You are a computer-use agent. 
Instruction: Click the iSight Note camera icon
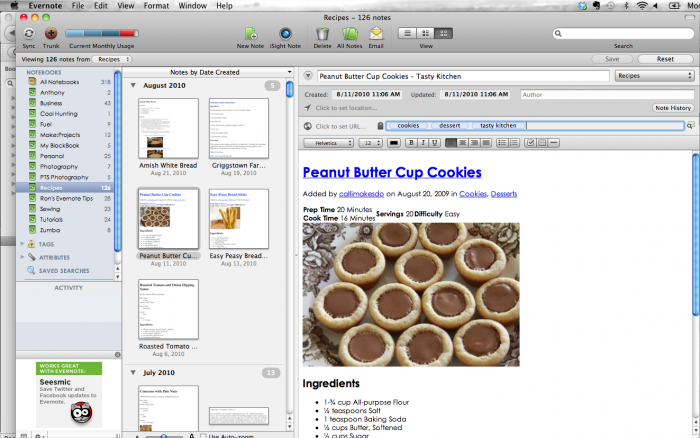(285, 34)
